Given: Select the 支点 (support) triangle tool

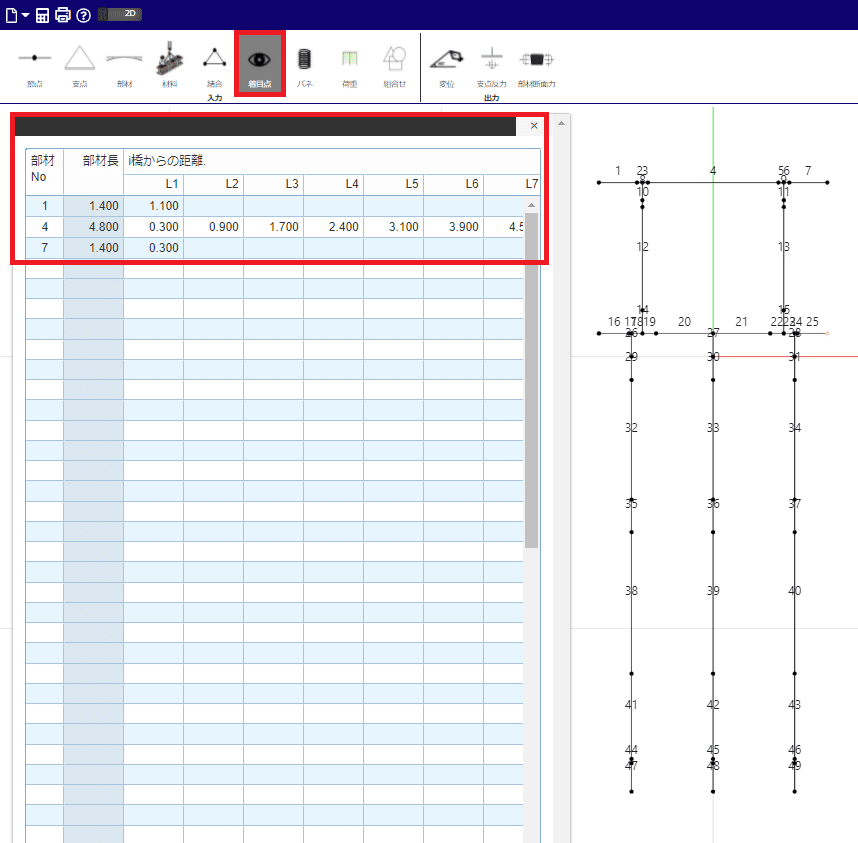Looking at the screenshot, I should click(80, 66).
